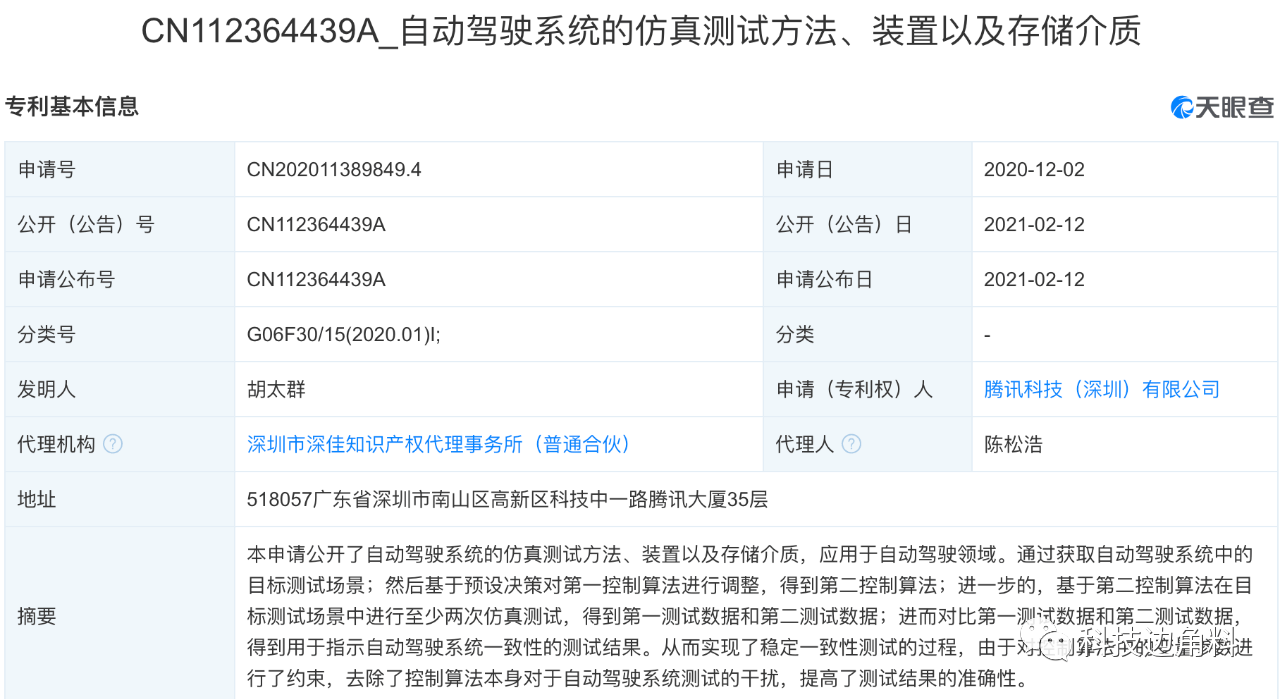Click the dash value beside 分类
Image resolution: width=1280 pixels, height=699 pixels.
pos(988,334)
